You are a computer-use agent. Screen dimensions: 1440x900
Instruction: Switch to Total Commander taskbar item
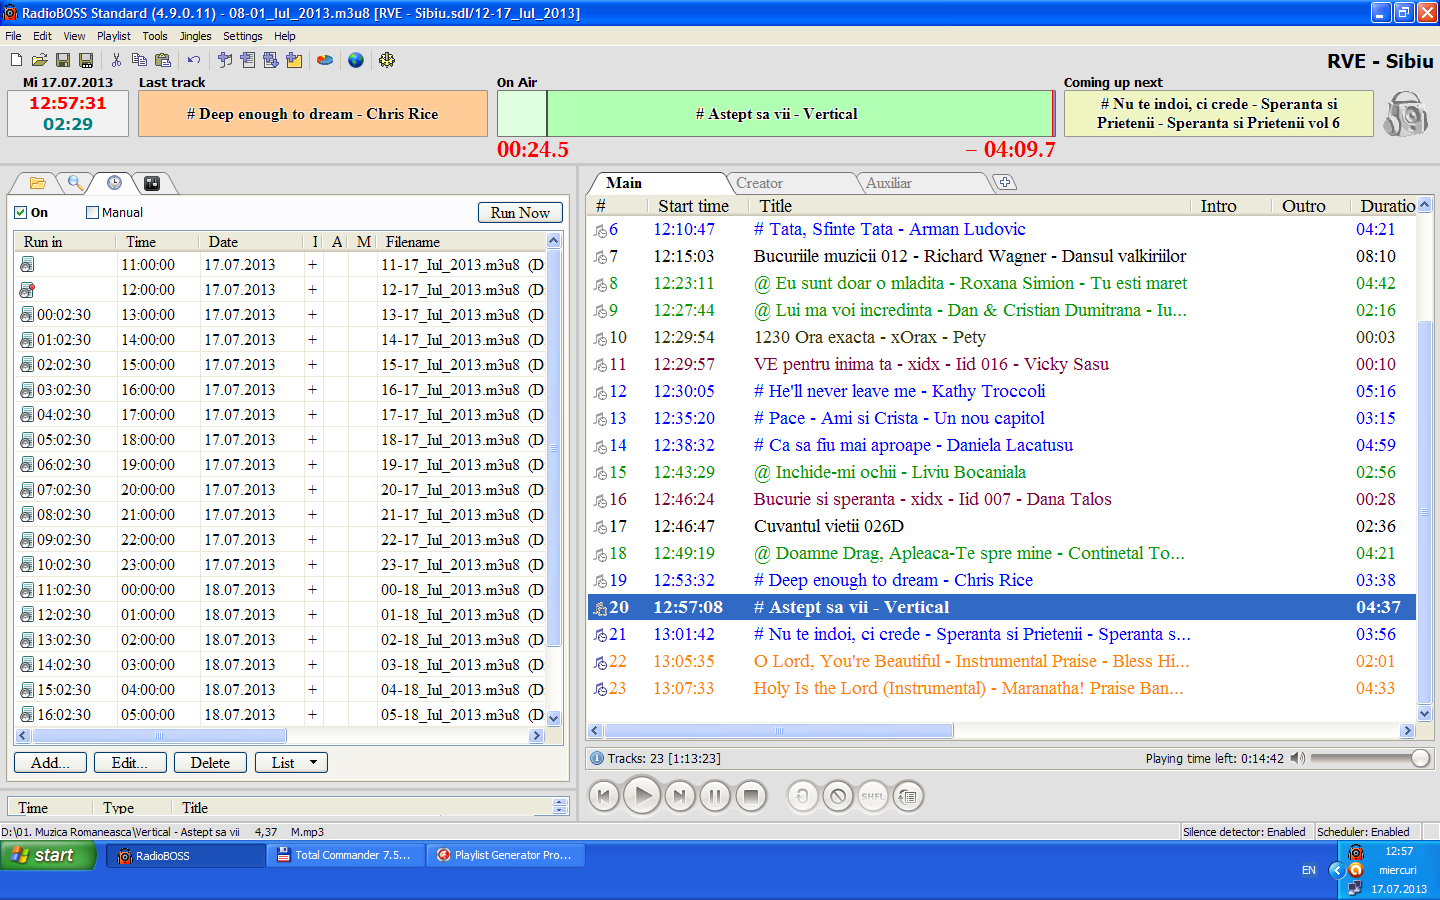346,855
